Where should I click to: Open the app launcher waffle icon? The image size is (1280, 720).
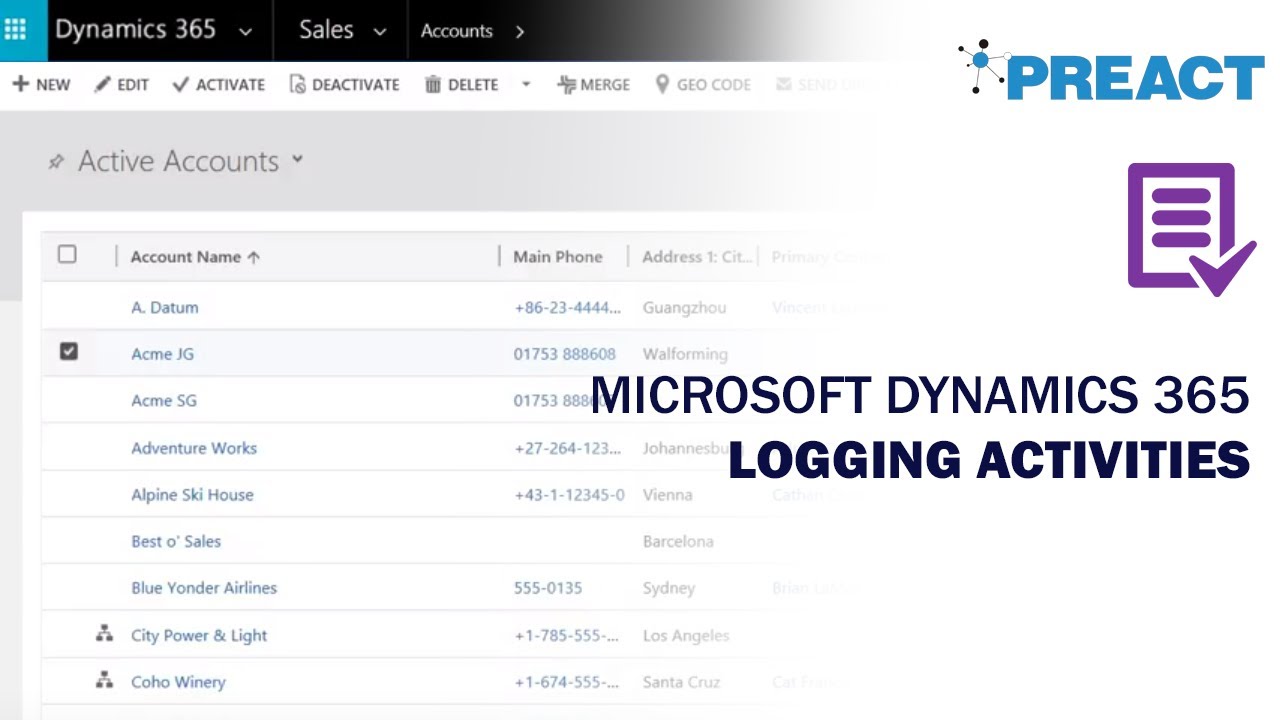[x=16, y=30]
